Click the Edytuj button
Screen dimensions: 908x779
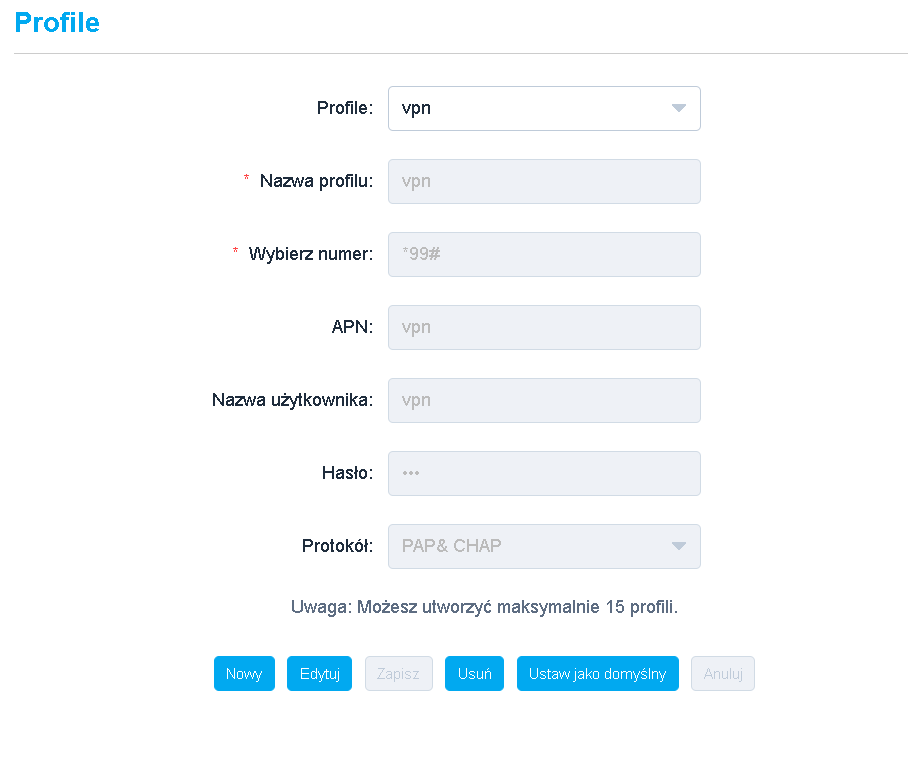click(x=319, y=674)
